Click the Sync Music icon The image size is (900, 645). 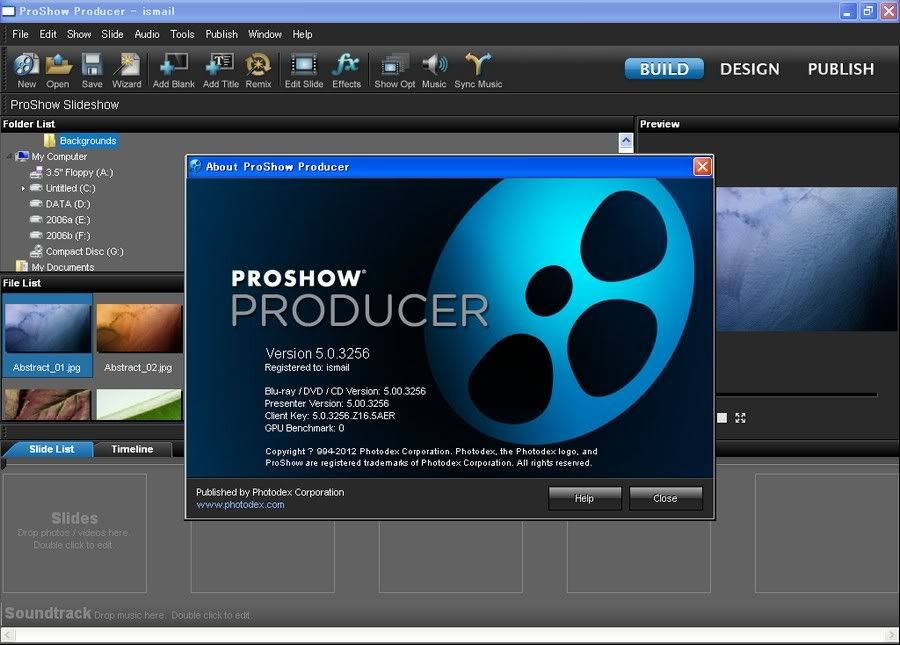478,71
